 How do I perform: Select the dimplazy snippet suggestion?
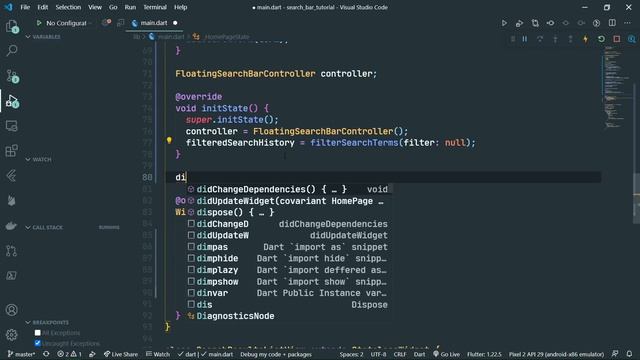[x=289, y=270]
